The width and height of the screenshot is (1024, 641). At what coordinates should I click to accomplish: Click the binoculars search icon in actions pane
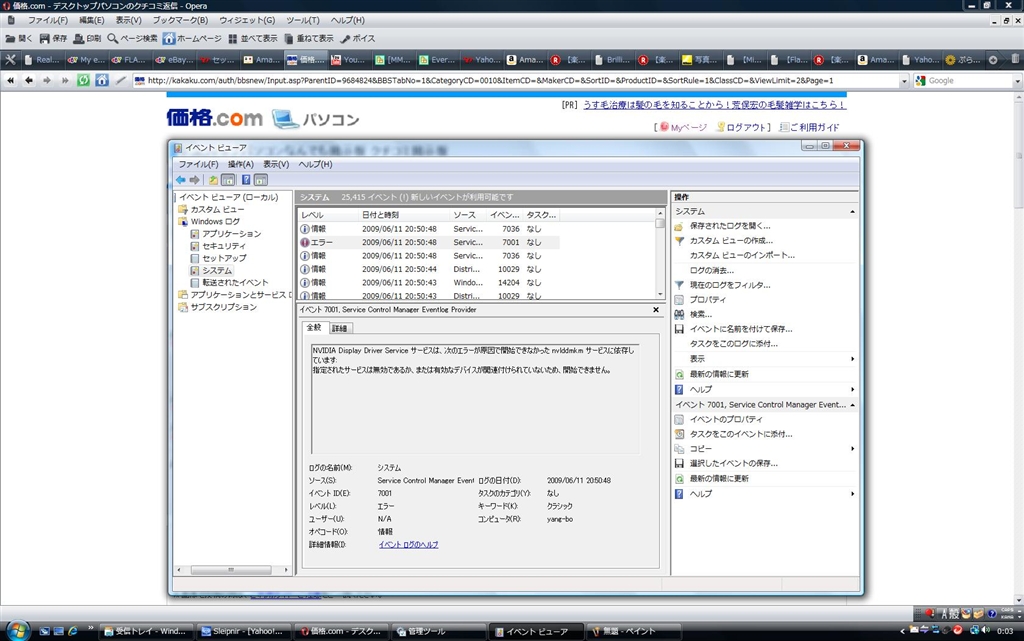click(x=679, y=314)
